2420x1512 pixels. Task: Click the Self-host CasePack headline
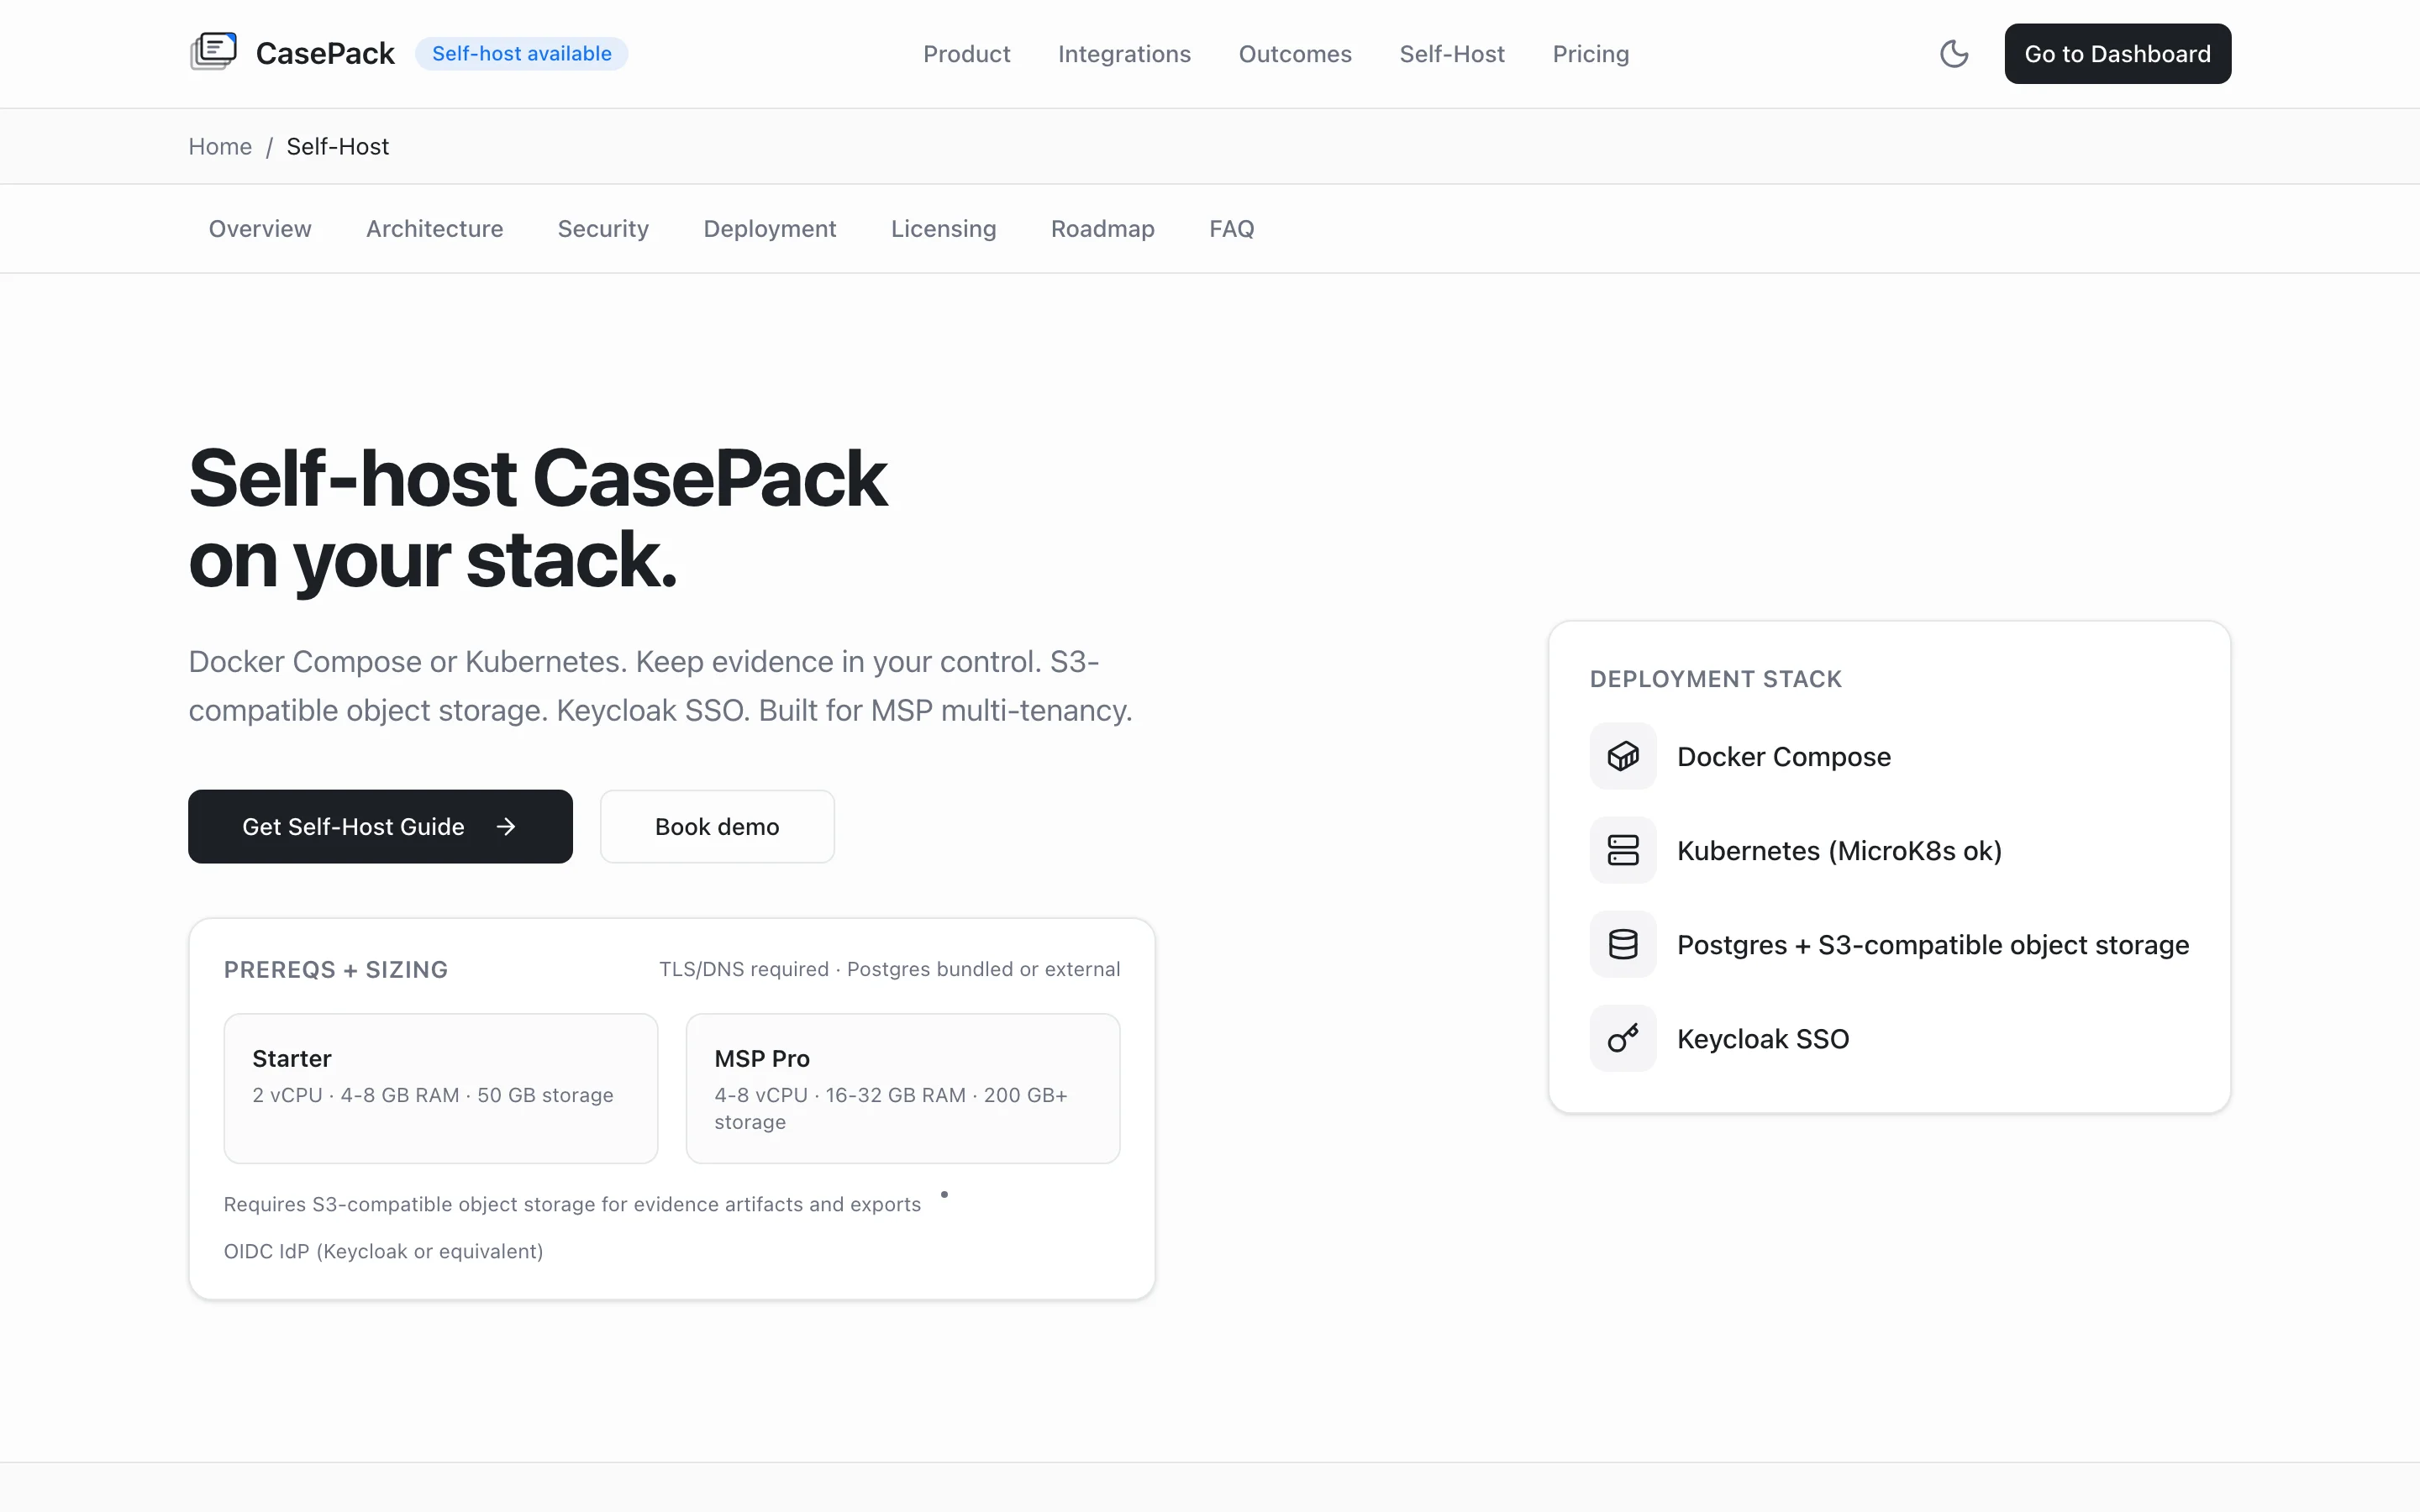coord(538,518)
